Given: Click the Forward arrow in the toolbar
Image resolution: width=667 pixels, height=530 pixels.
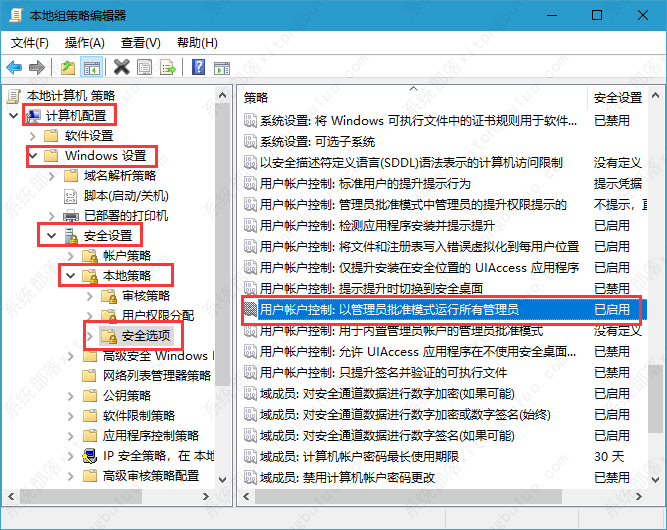Looking at the screenshot, I should 36,67.
